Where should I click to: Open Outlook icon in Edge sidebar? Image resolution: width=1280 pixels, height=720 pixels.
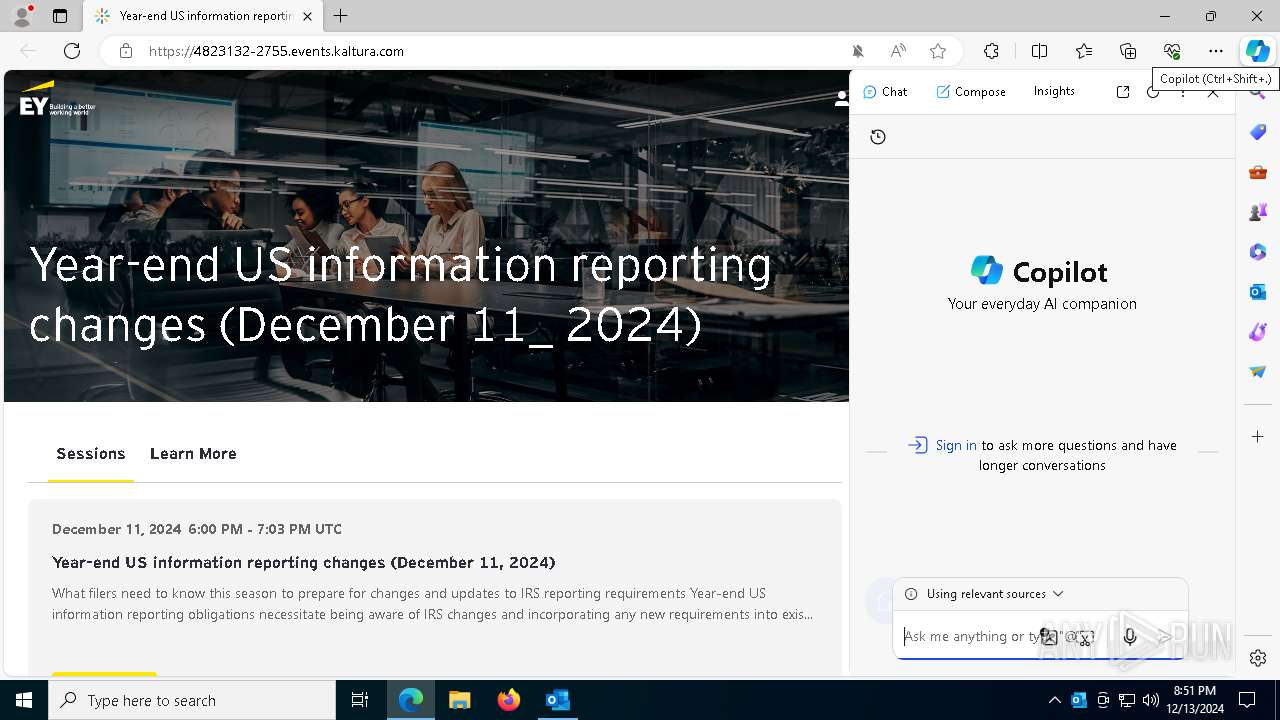coord(1258,292)
